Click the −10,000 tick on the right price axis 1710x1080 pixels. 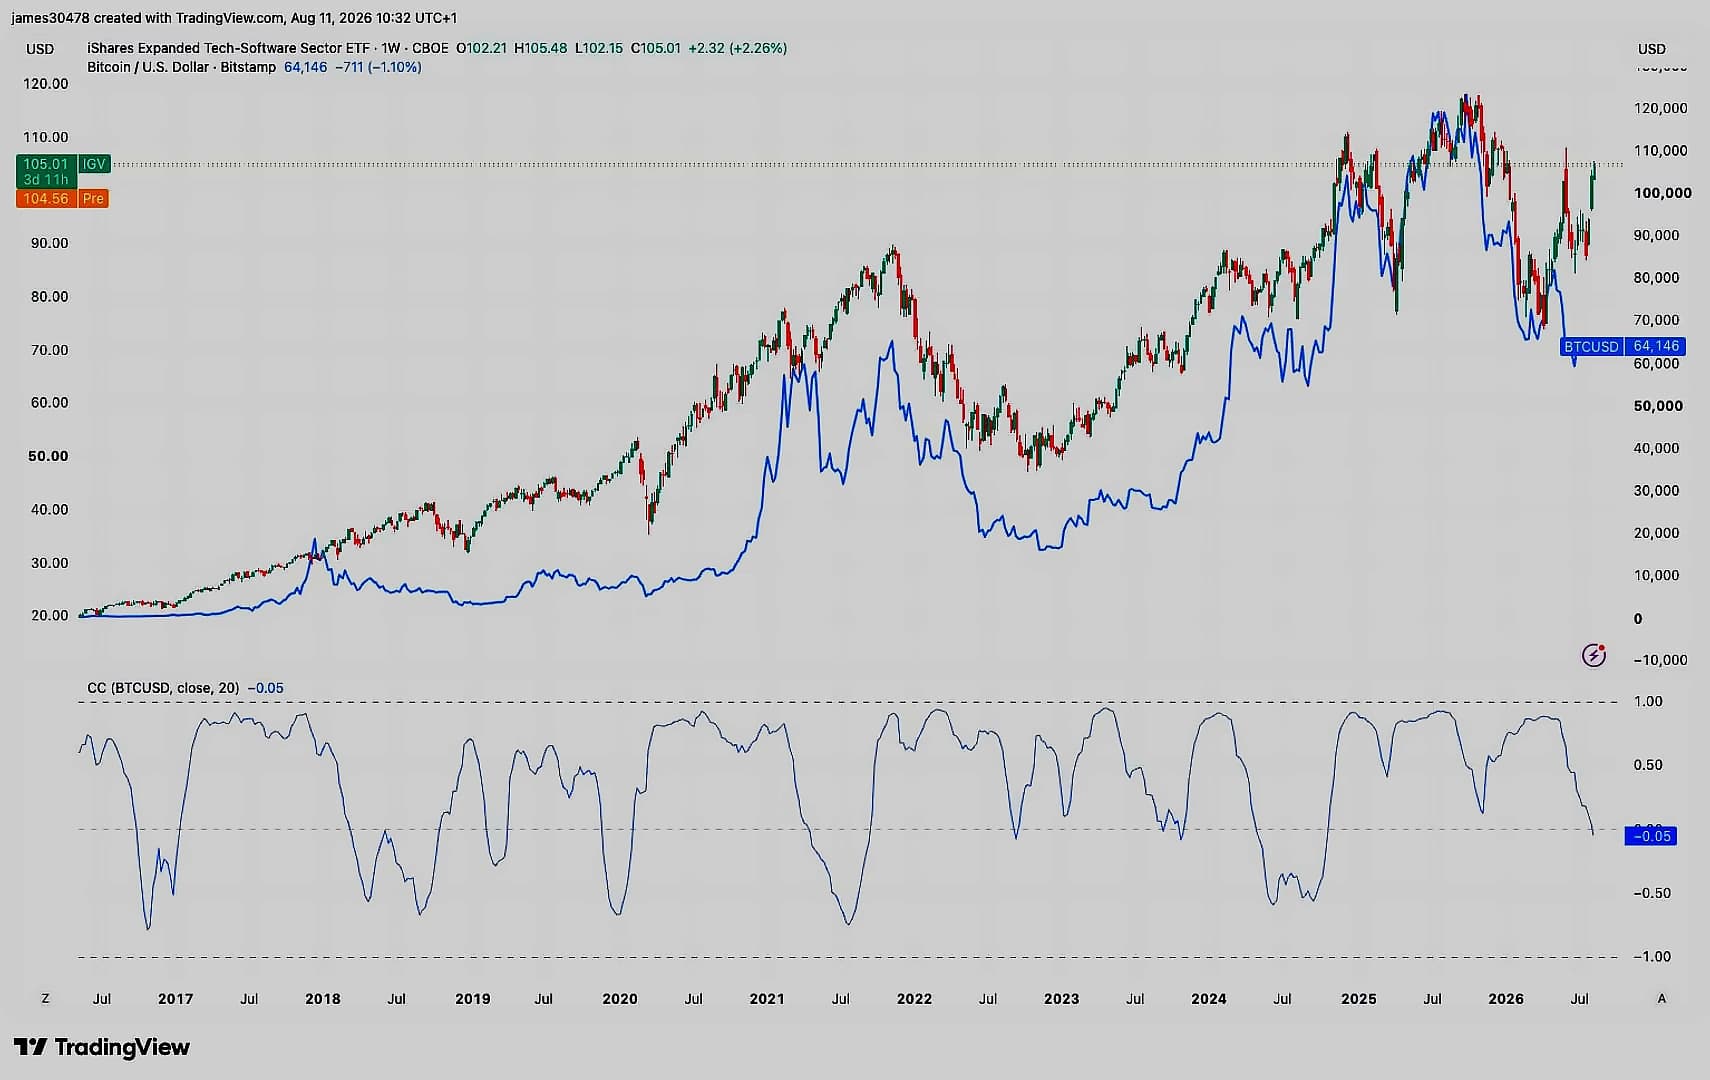(x=1660, y=660)
